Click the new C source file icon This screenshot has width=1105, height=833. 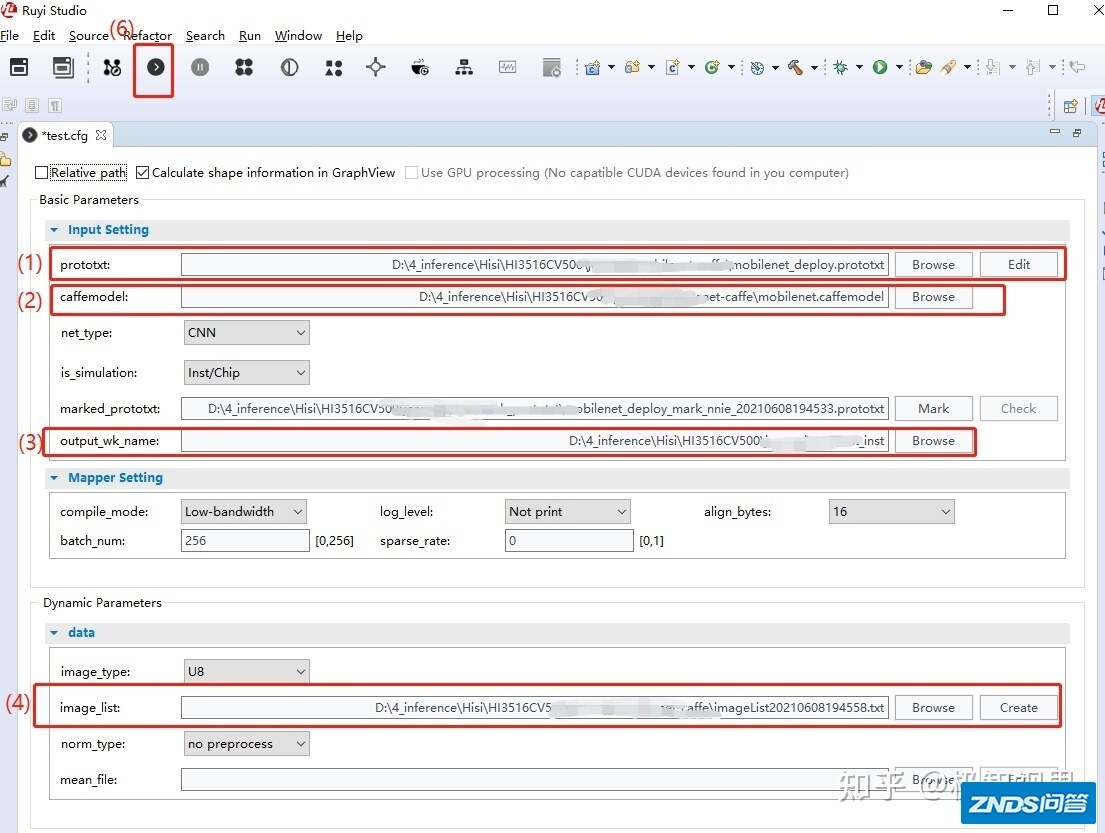coord(672,68)
